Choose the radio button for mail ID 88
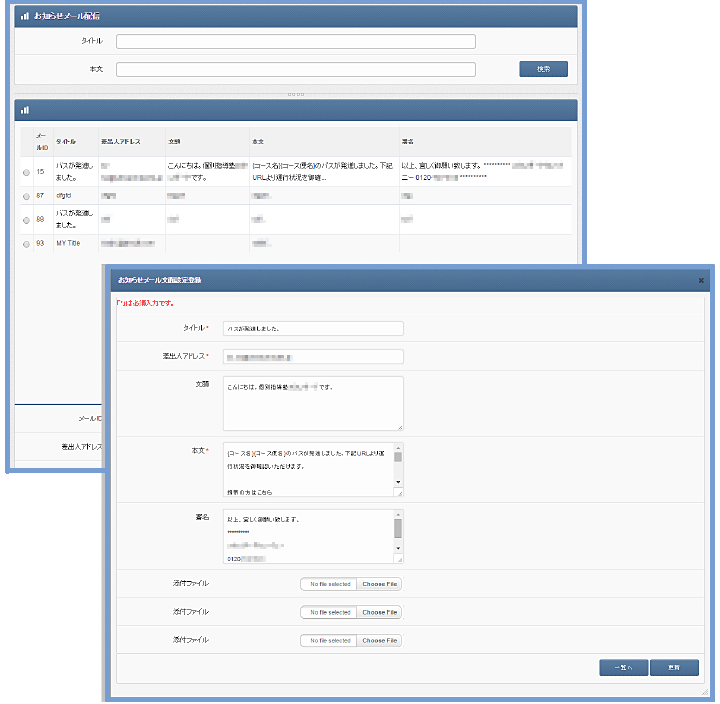This screenshot has width=720, height=704. 26,219
